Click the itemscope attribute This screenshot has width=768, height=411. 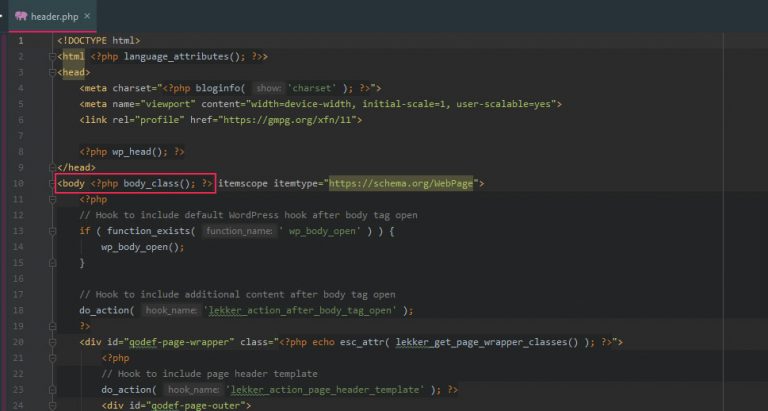click(243, 184)
